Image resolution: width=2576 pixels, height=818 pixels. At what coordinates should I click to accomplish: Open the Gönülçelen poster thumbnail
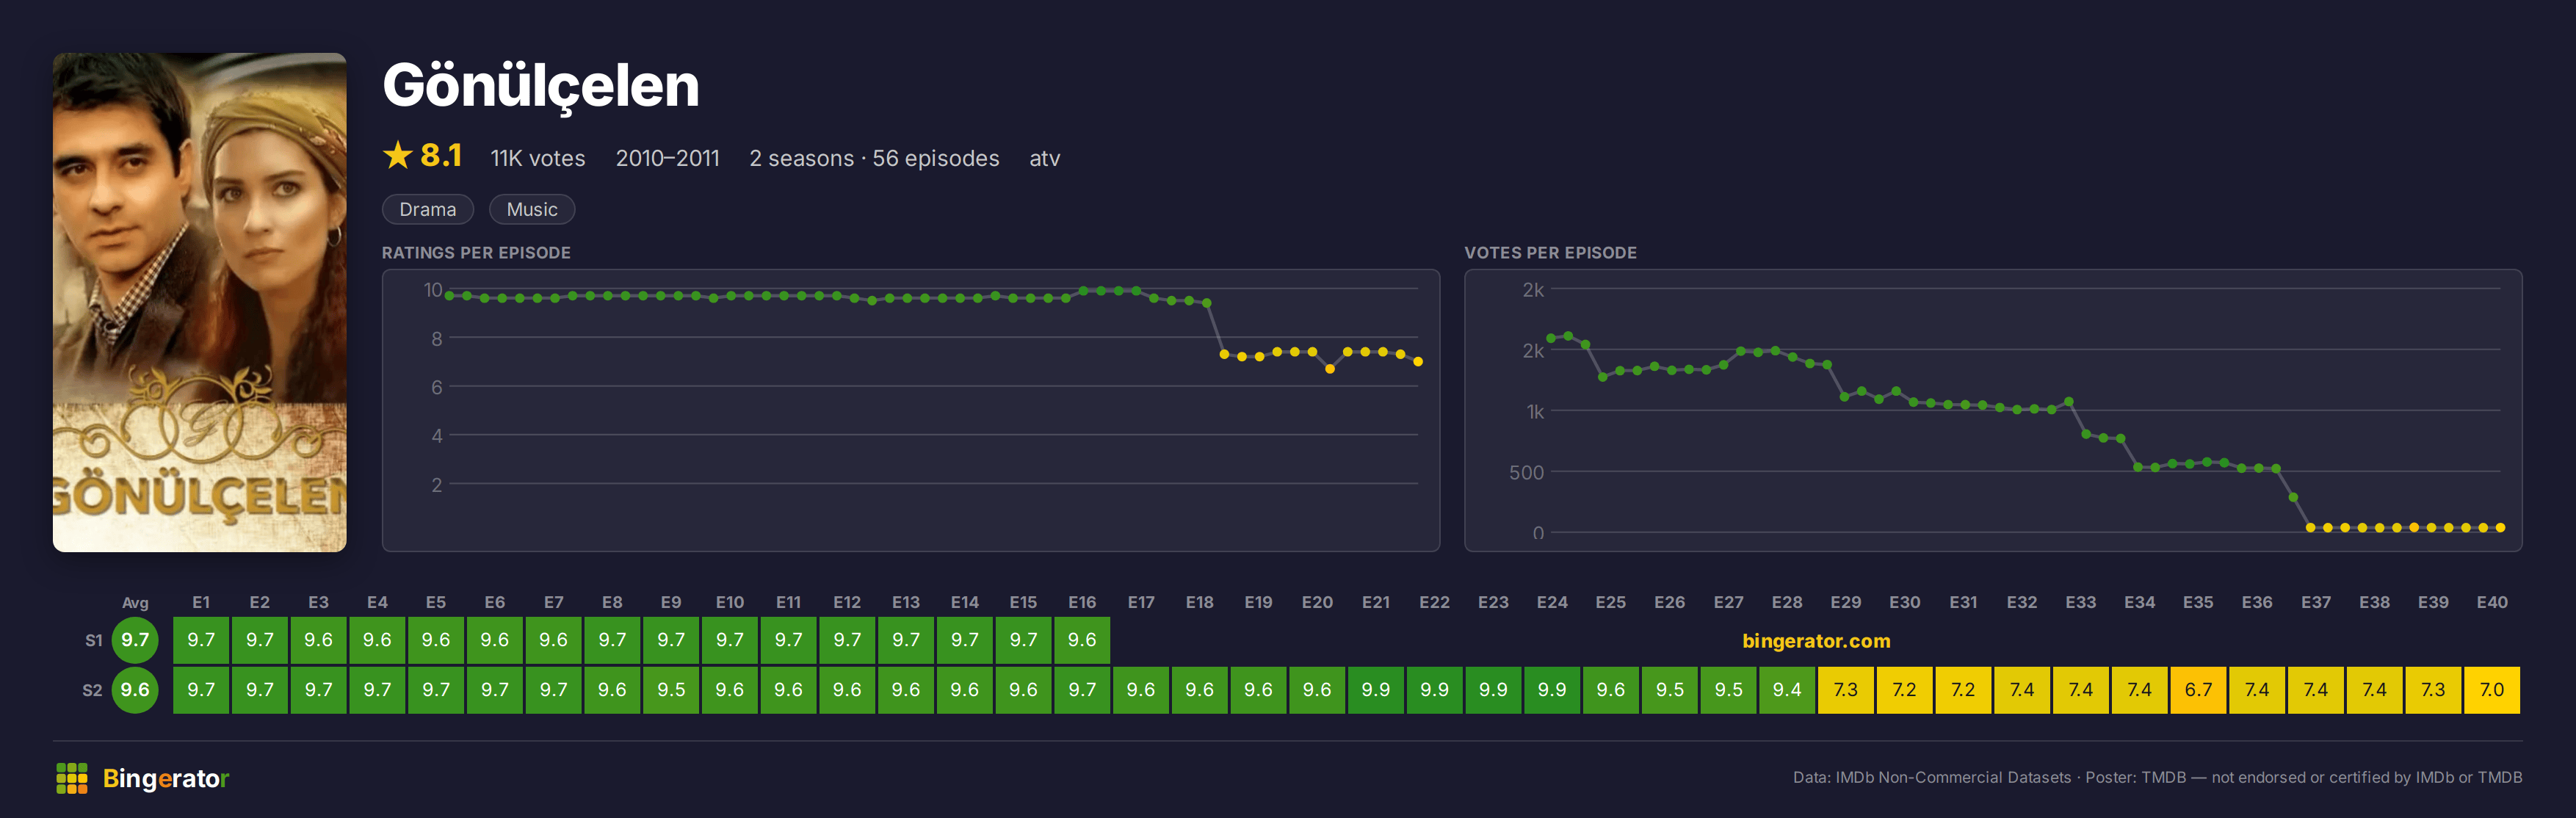coord(200,302)
